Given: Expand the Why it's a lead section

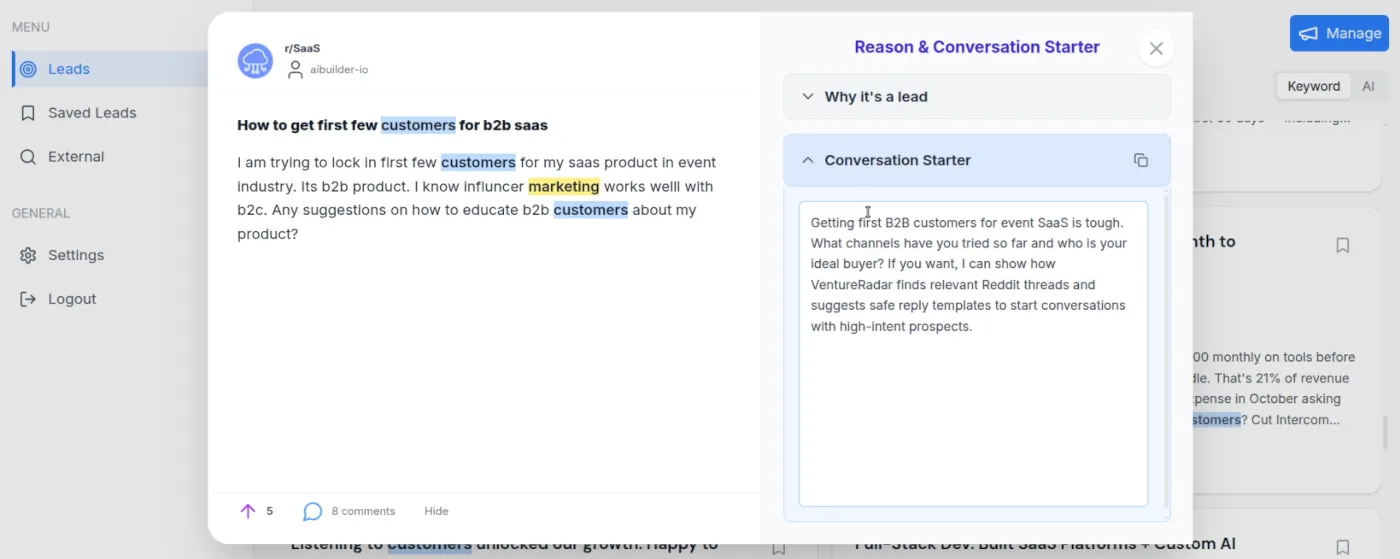Looking at the screenshot, I should (x=977, y=97).
